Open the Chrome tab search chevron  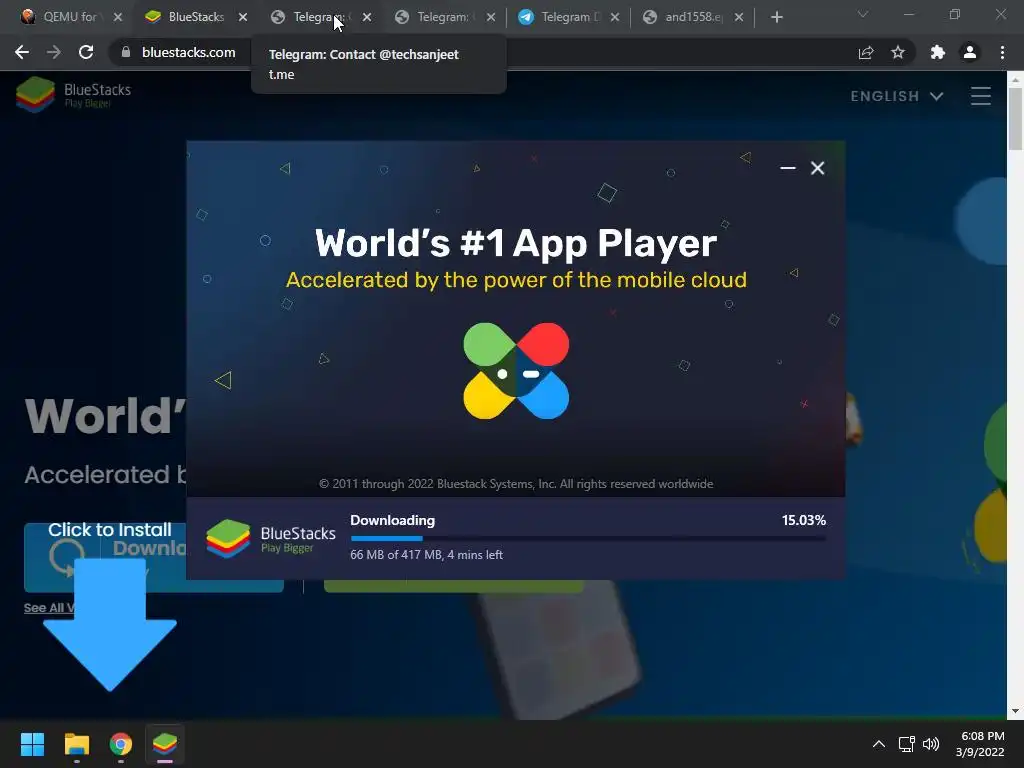pyautogui.click(x=863, y=14)
